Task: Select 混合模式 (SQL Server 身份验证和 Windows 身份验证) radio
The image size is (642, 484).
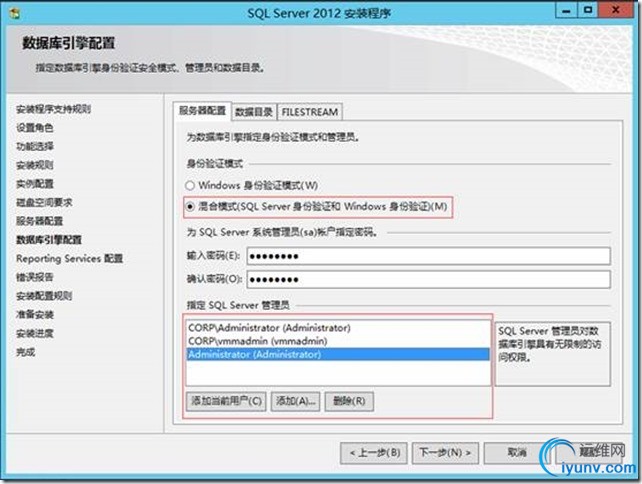Action: tap(190, 207)
